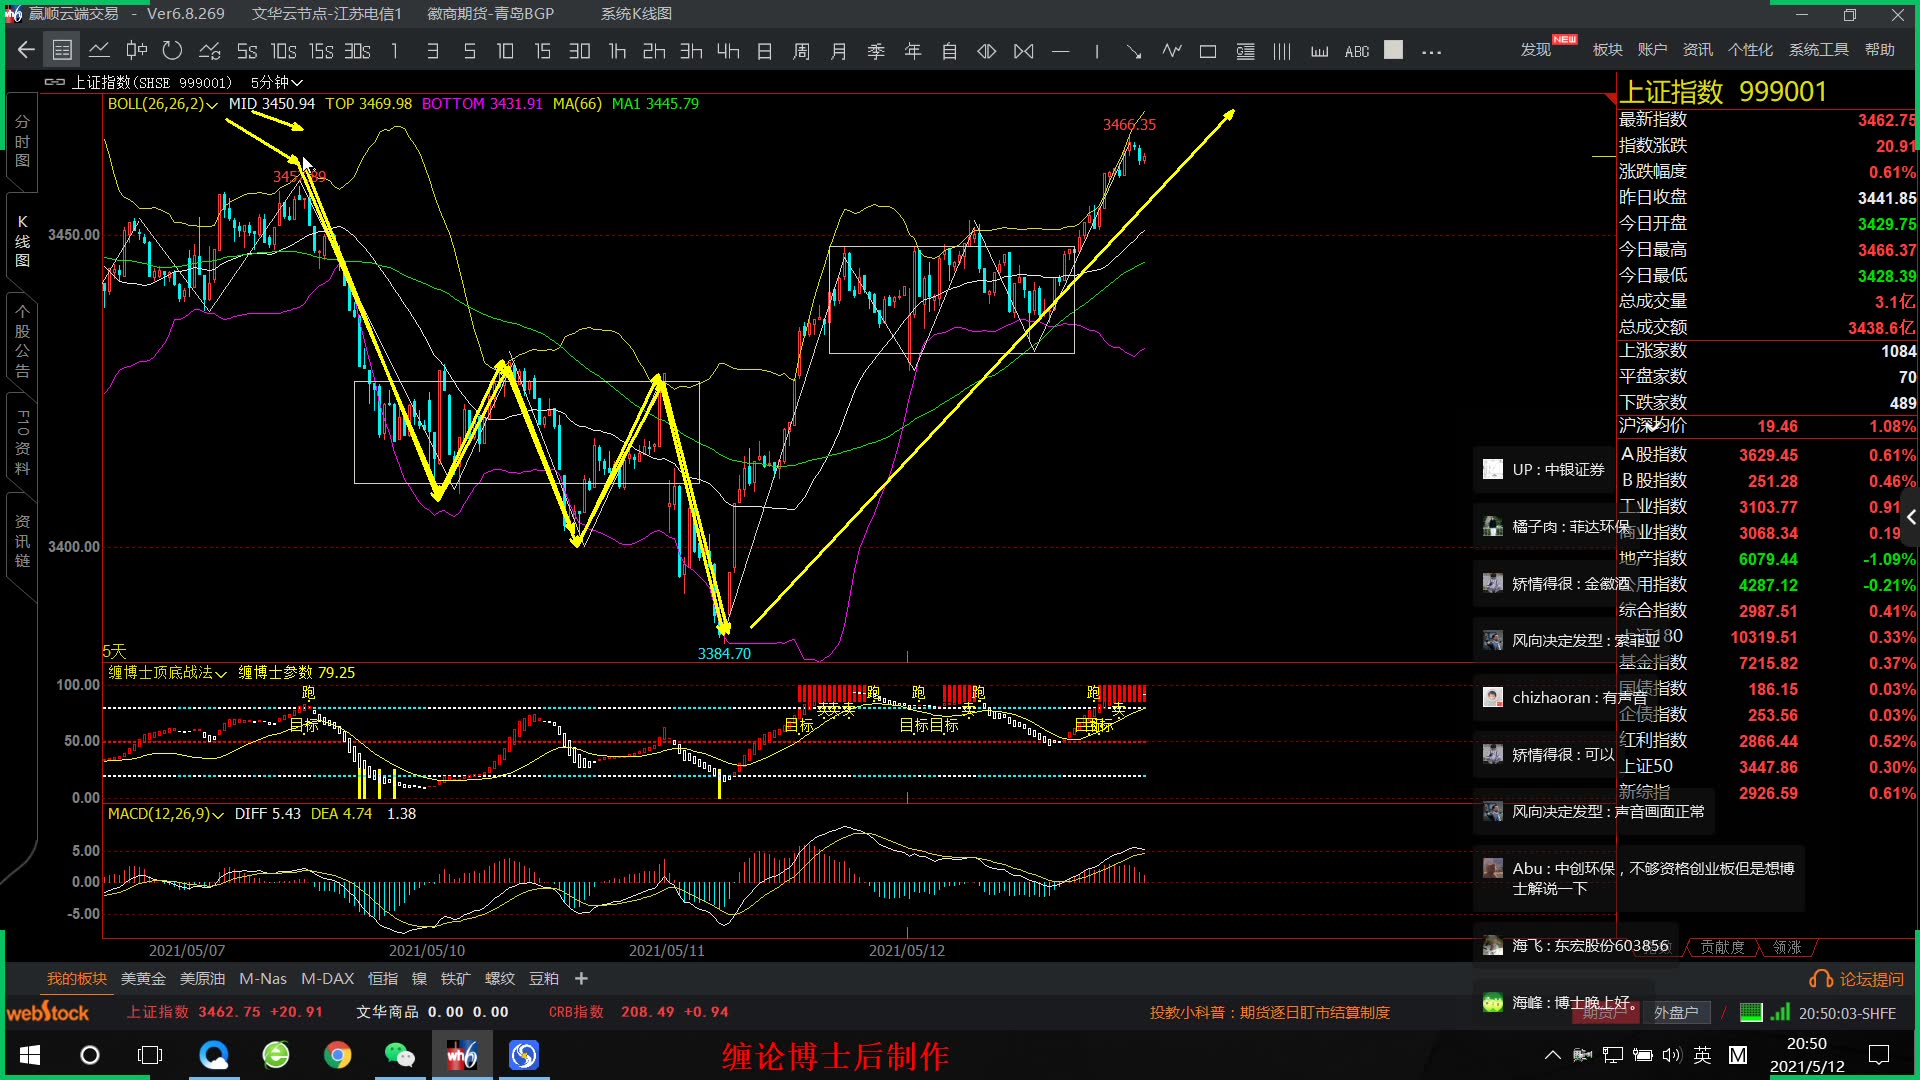Image resolution: width=1920 pixels, height=1080 pixels.
Task: Switch to yearly 年 K-line period
Action: point(912,50)
